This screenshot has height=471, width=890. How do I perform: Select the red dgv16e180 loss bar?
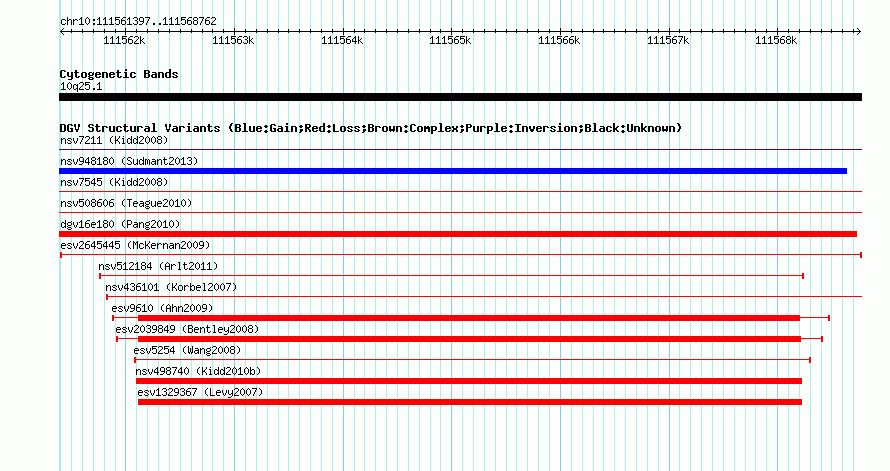click(x=458, y=234)
